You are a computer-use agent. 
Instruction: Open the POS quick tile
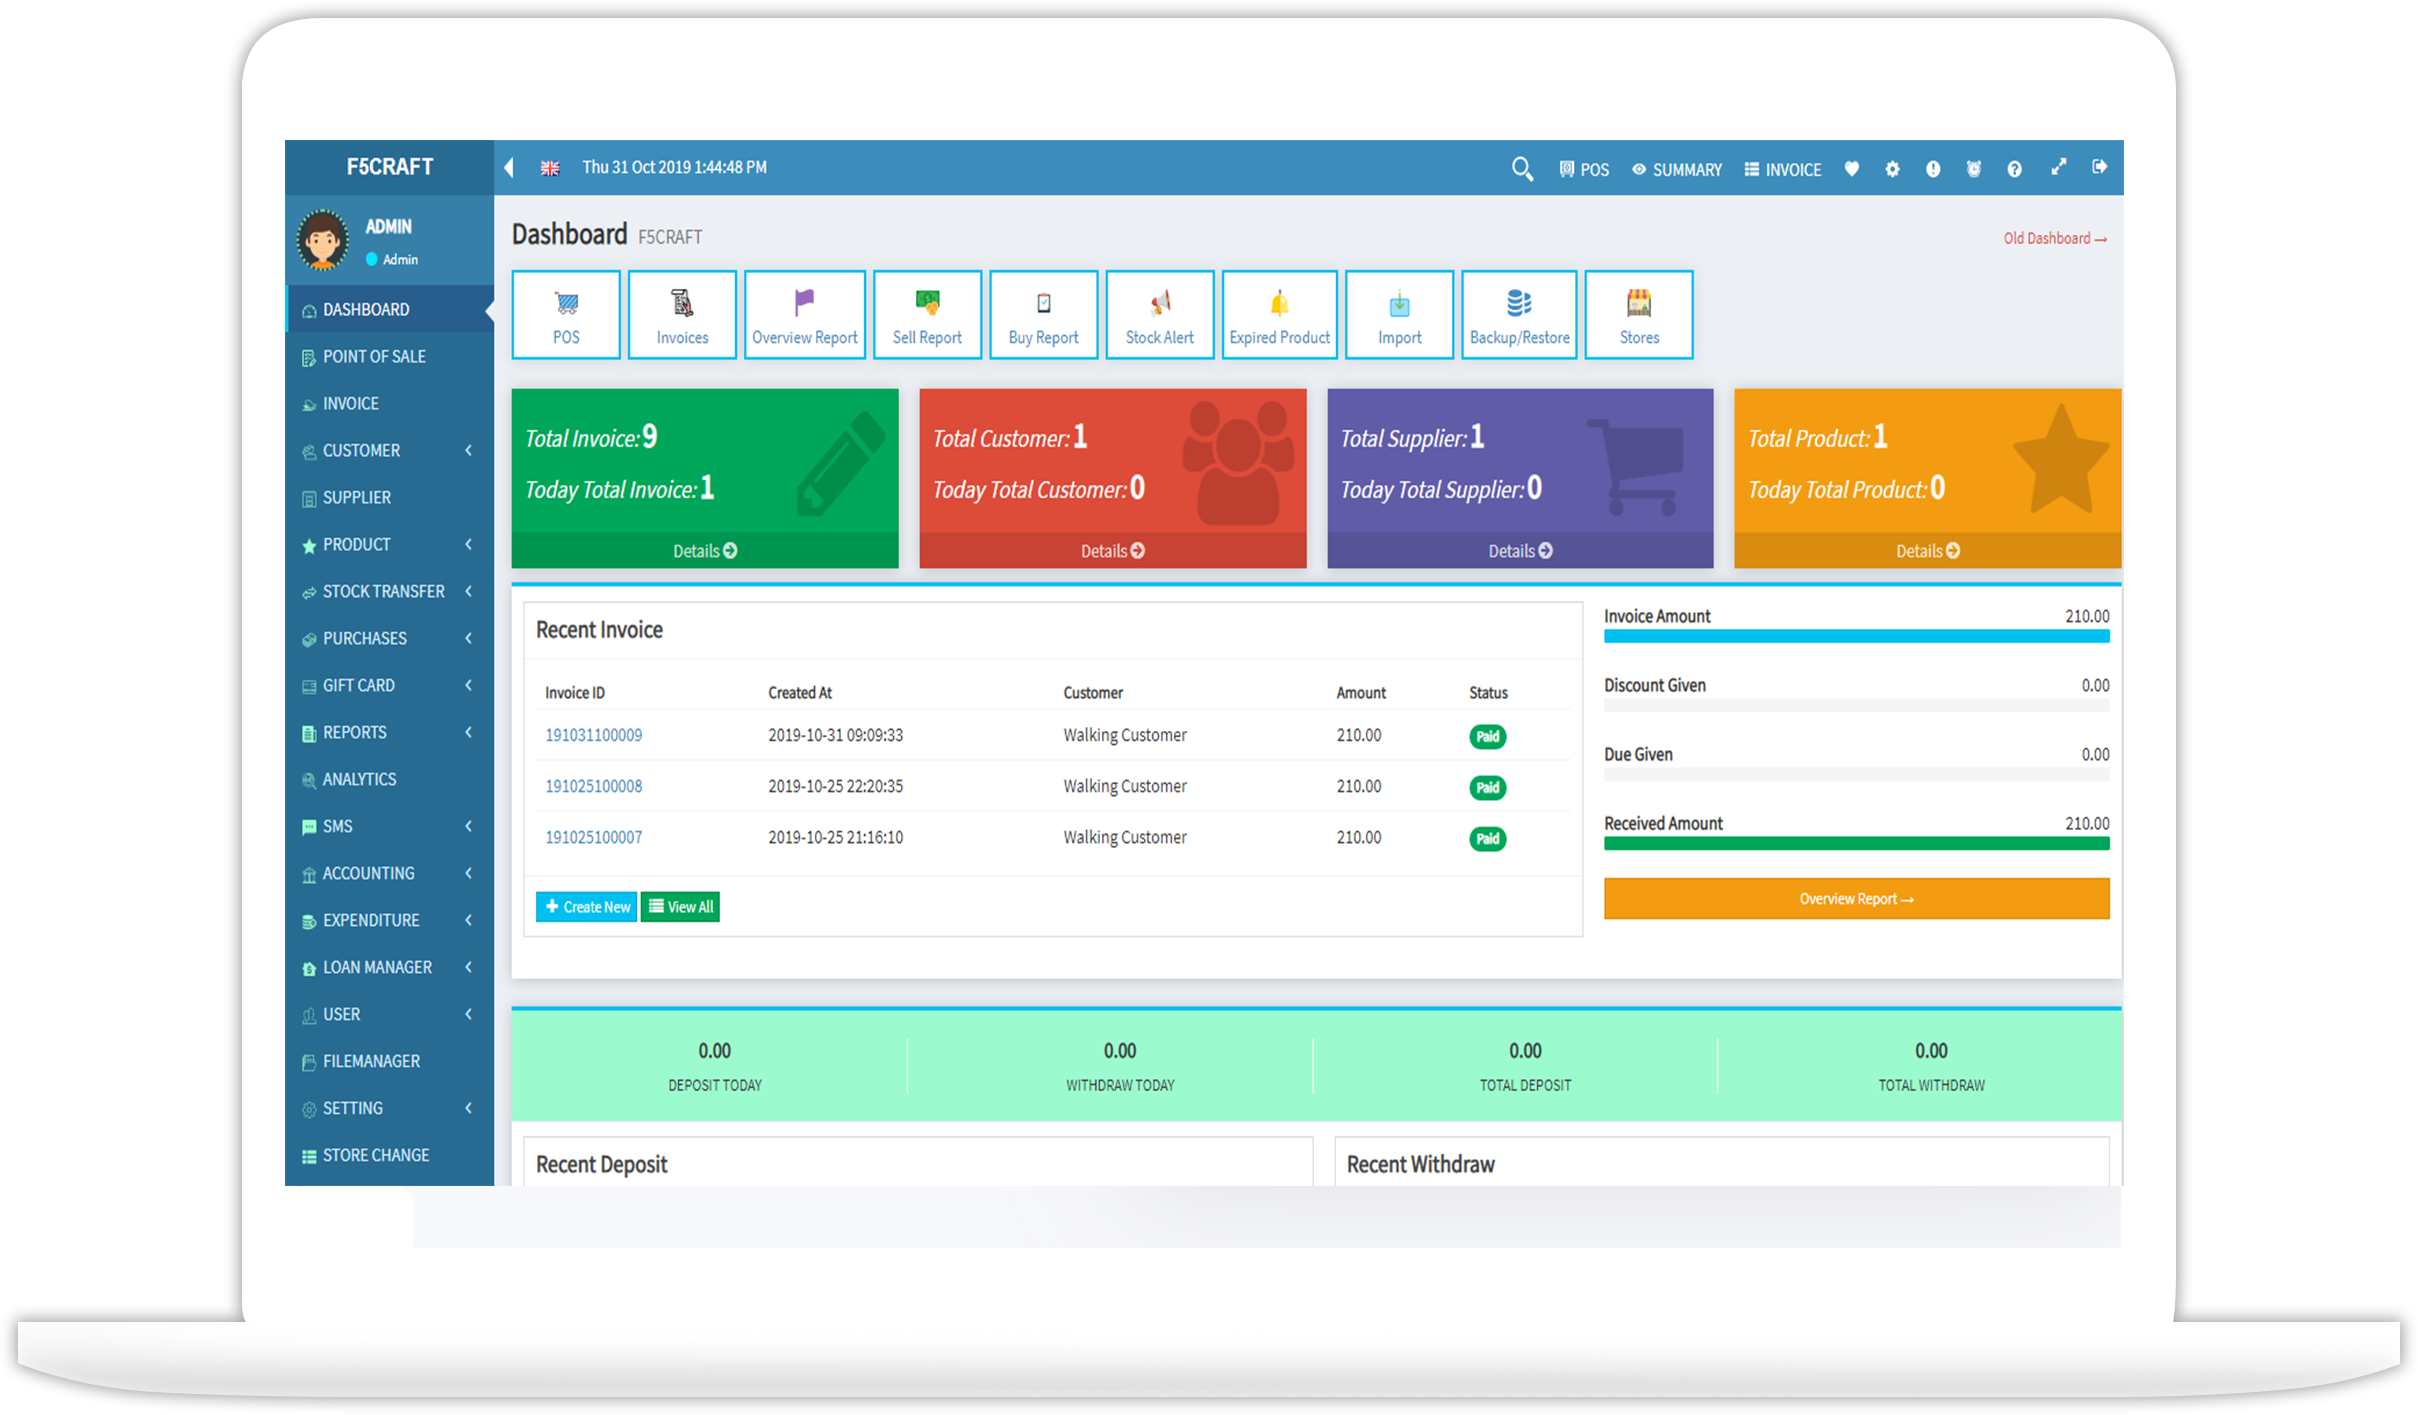coord(566,314)
